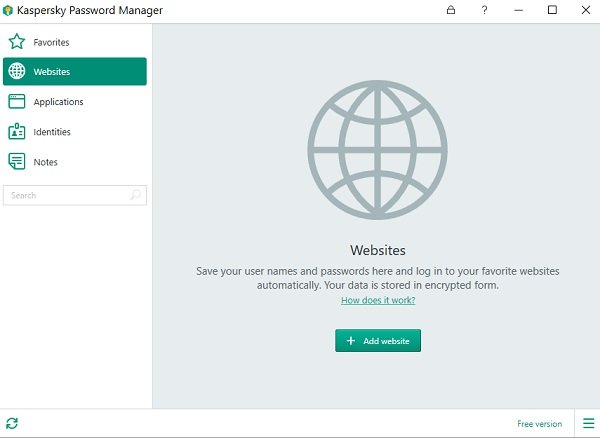Open the 'How does it work?' link
Image resolution: width=600 pixels, height=438 pixels.
pyautogui.click(x=378, y=300)
